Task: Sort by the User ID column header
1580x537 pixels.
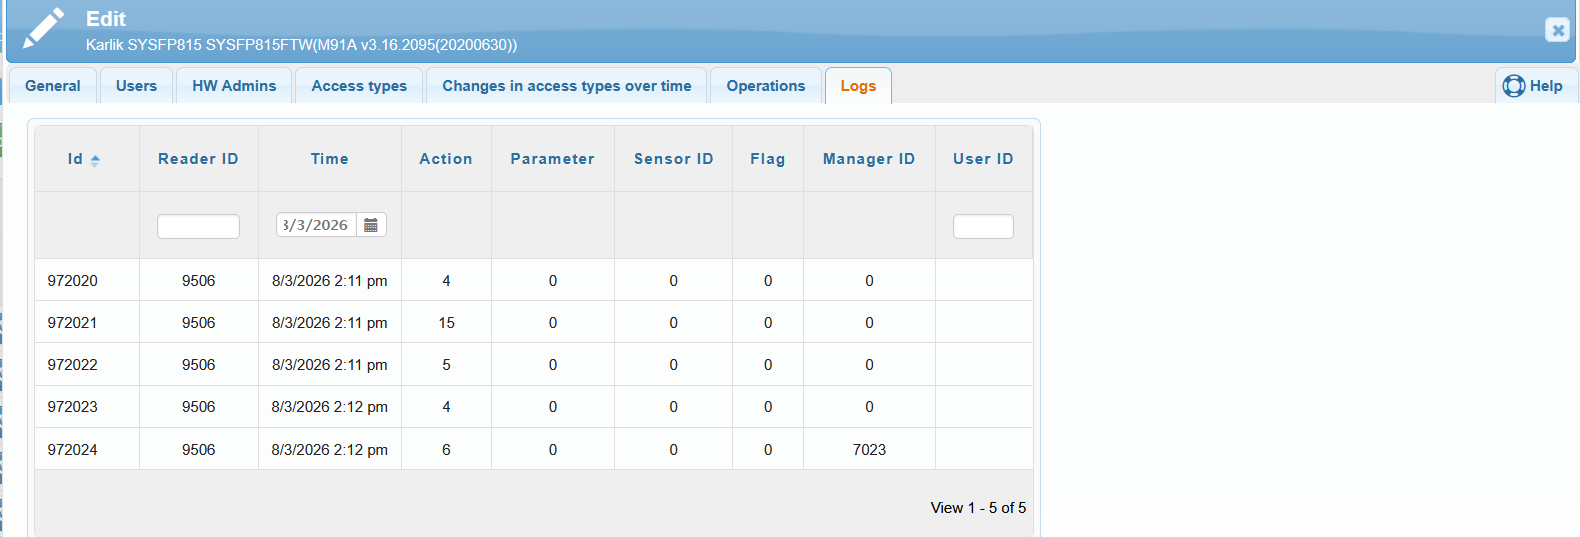Action: click(983, 159)
